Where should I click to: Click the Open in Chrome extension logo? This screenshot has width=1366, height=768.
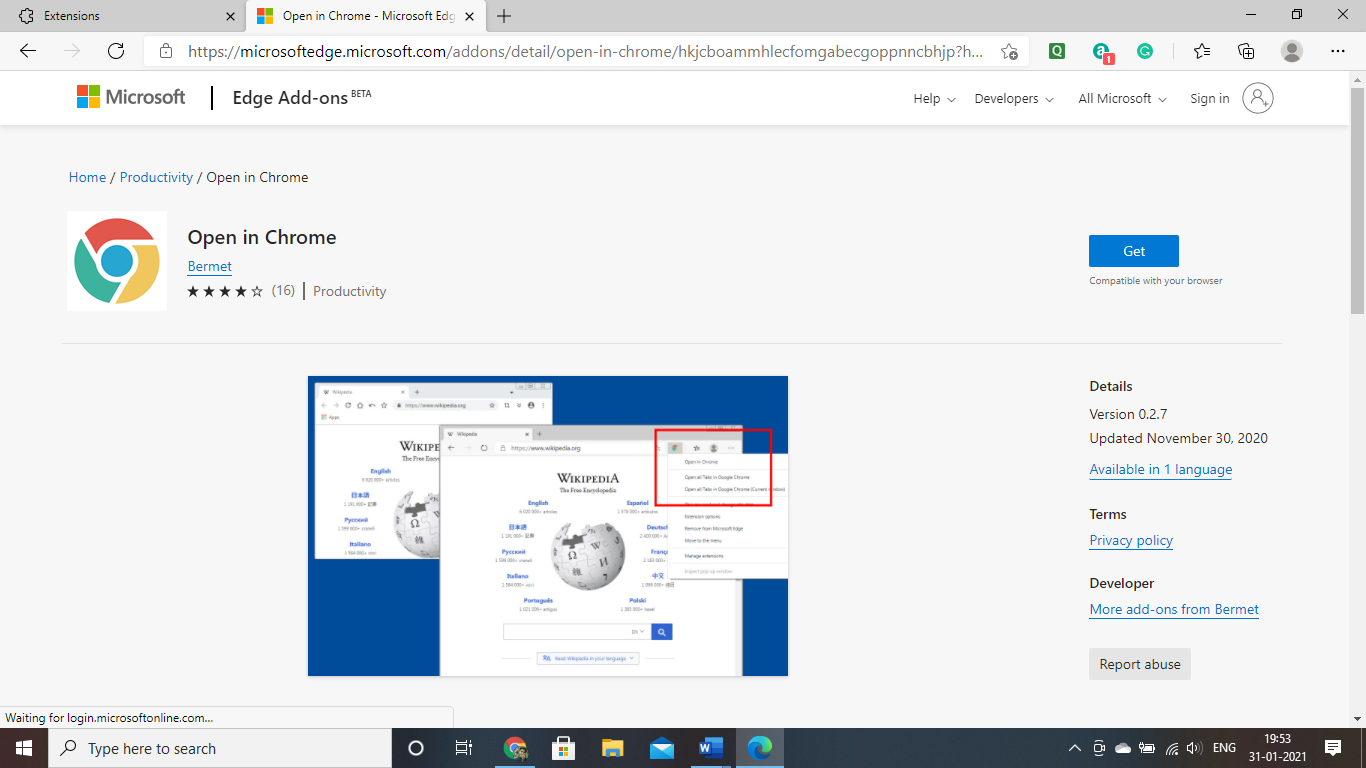(x=117, y=261)
